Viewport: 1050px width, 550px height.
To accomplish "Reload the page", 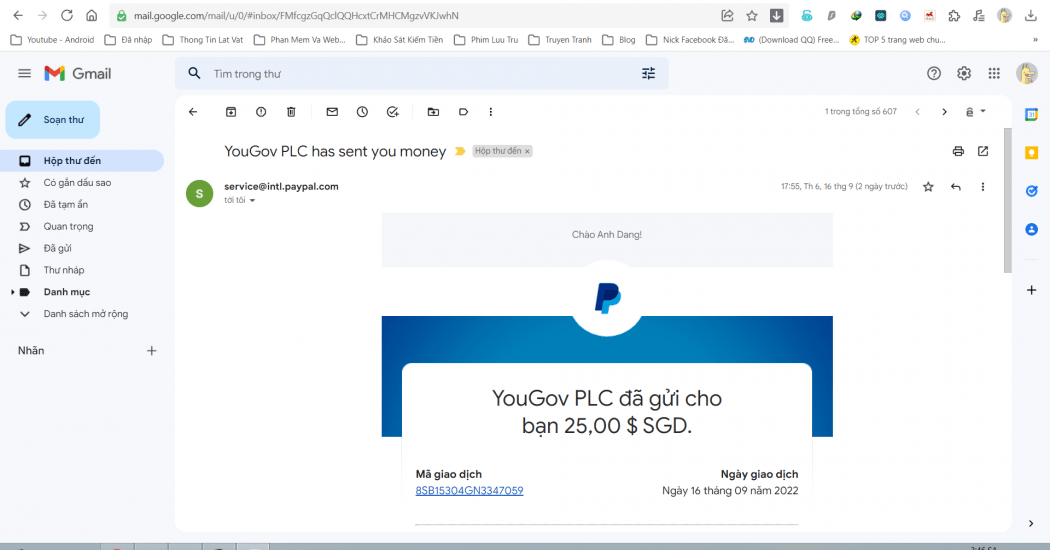I will tap(67, 15).
